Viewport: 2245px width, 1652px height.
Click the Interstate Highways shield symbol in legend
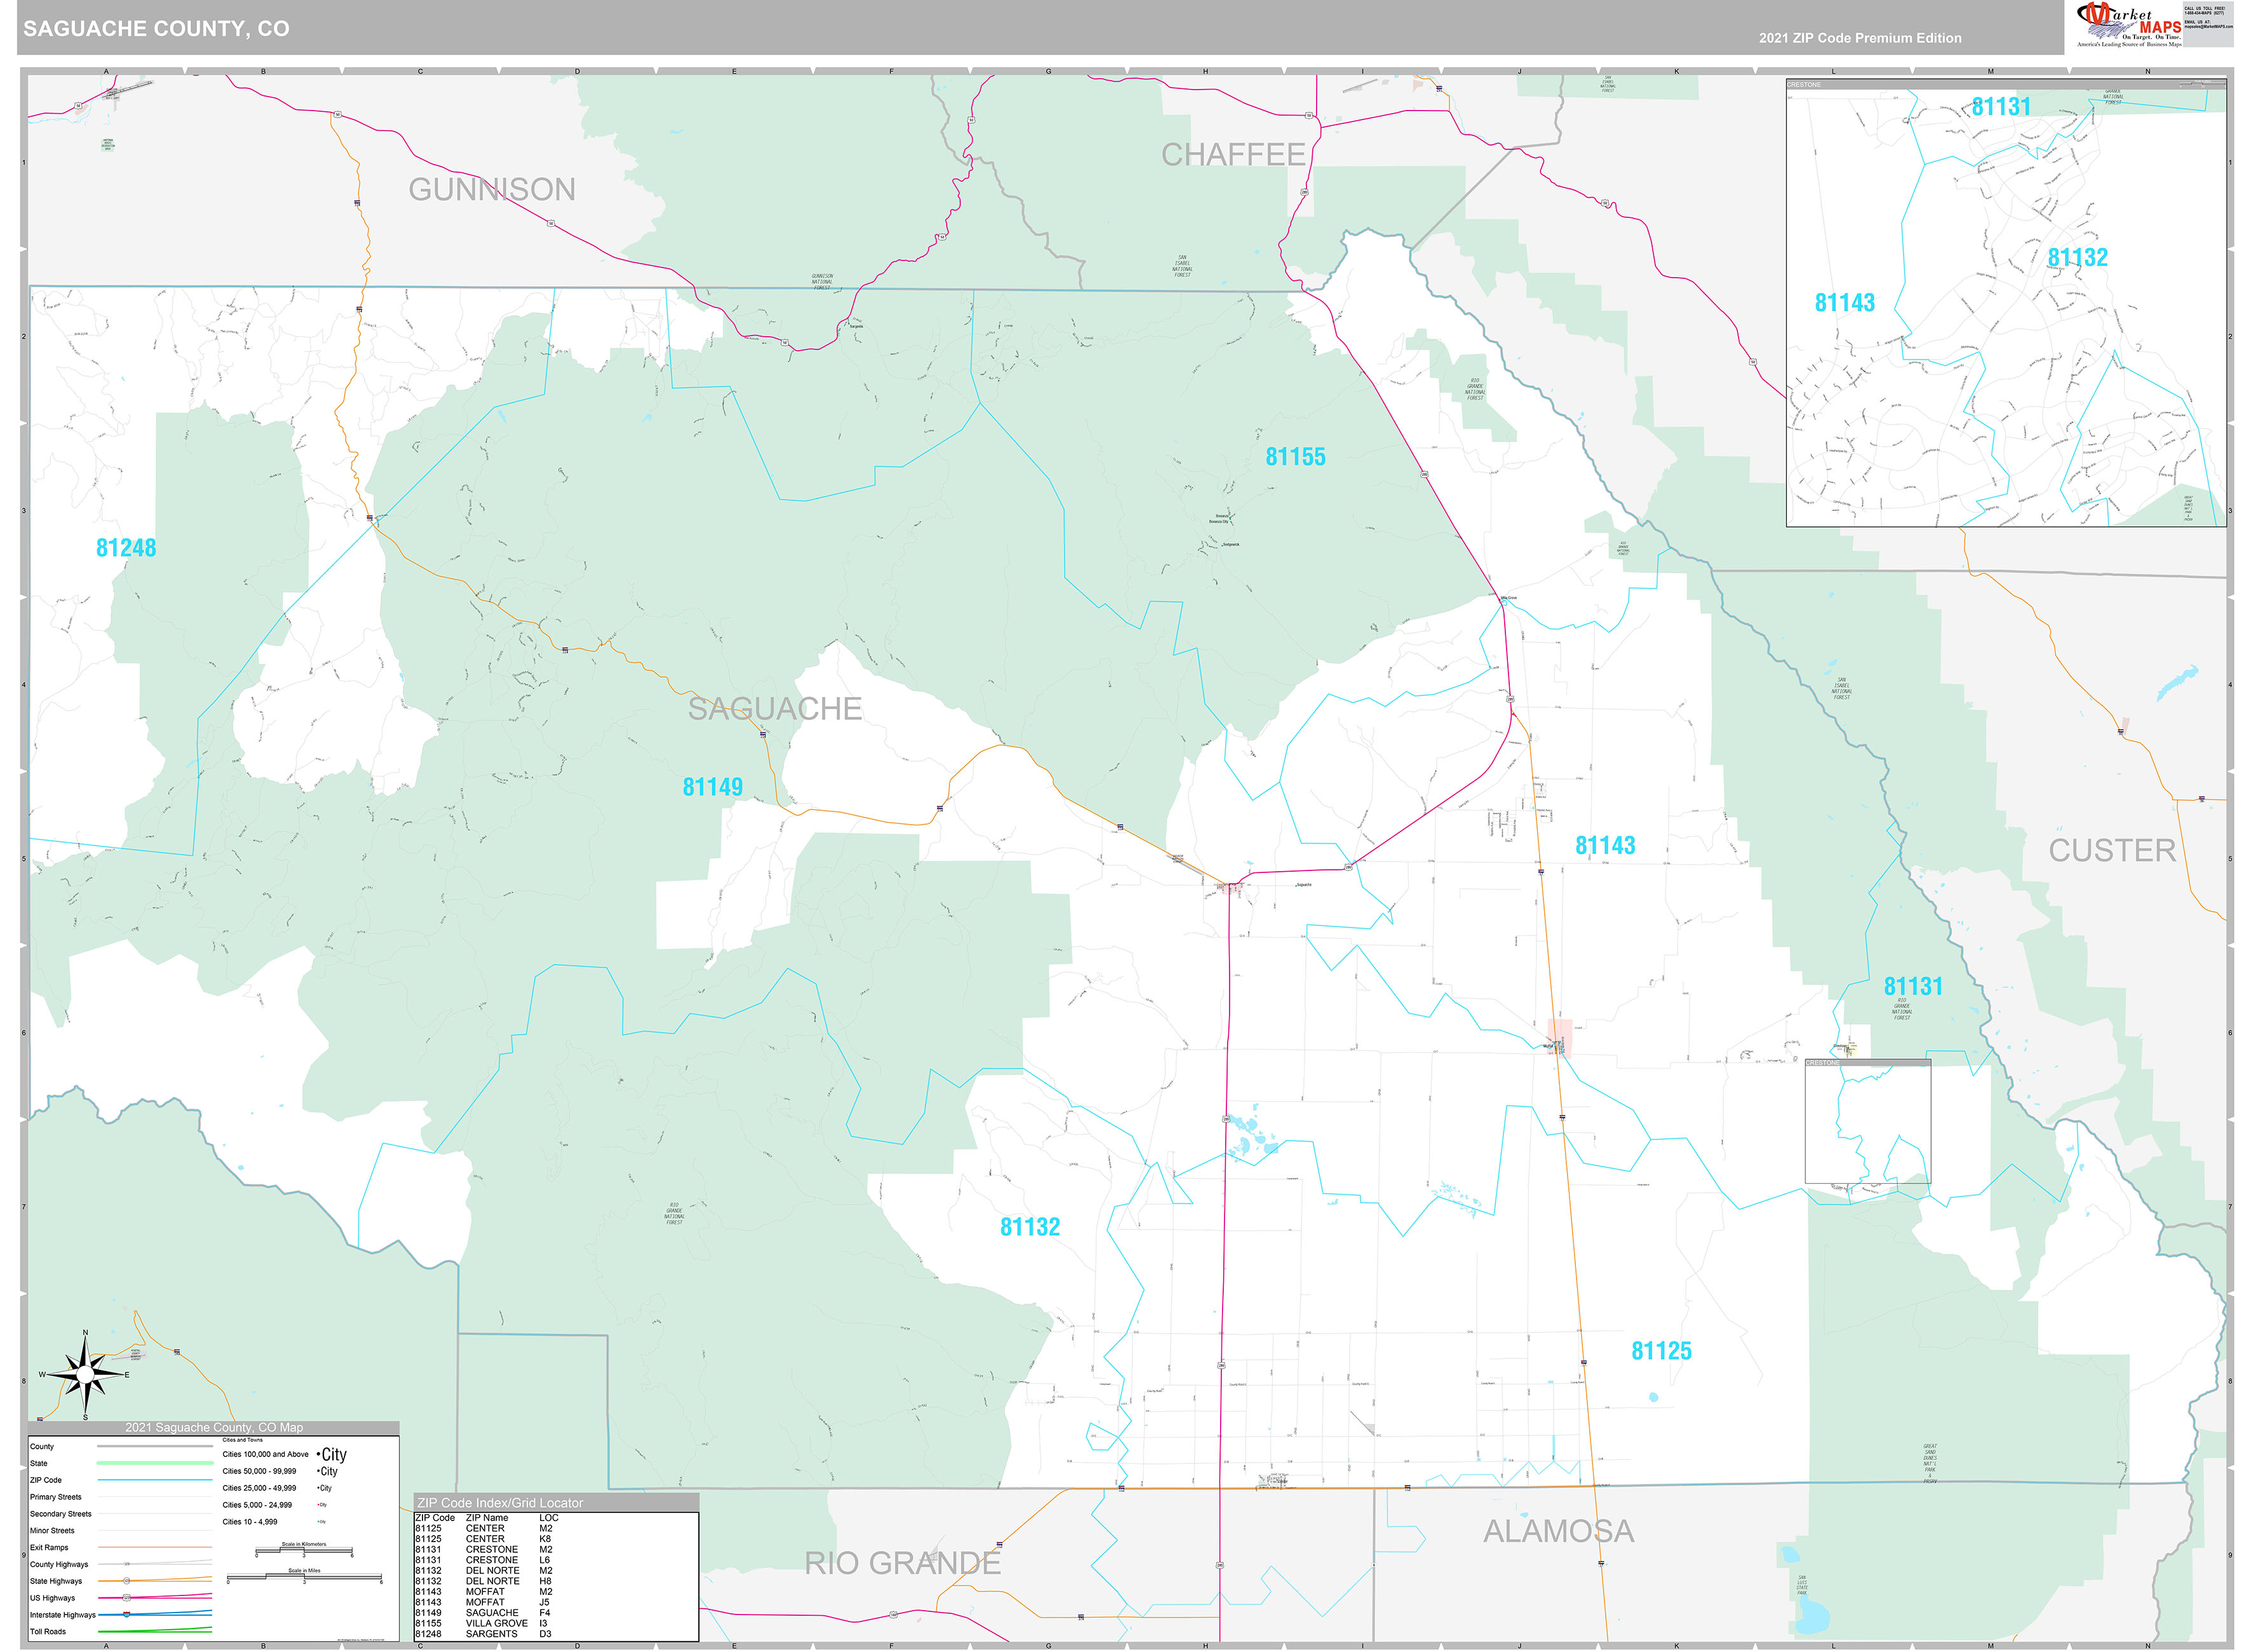coord(127,1615)
